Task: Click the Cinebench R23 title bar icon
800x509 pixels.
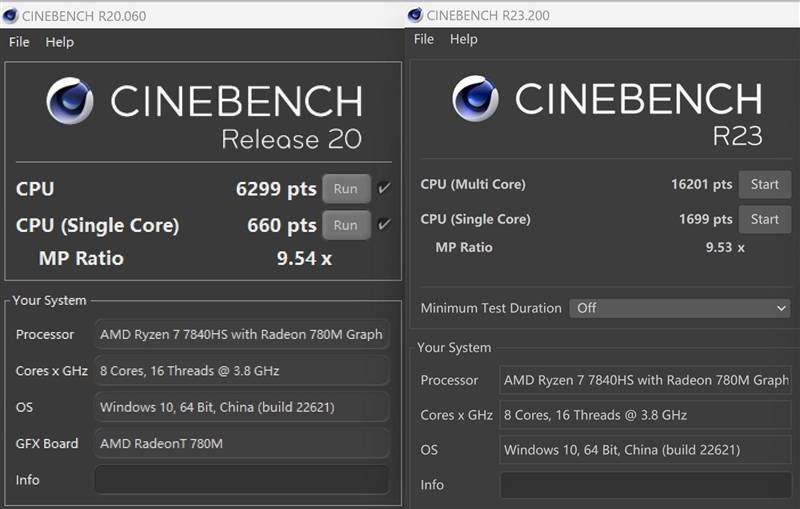Action: click(415, 15)
